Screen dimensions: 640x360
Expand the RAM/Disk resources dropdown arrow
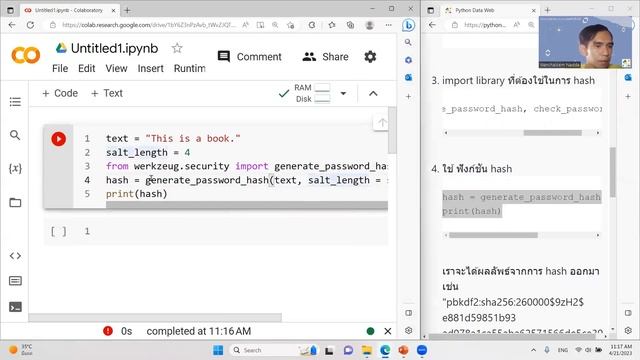click(343, 93)
